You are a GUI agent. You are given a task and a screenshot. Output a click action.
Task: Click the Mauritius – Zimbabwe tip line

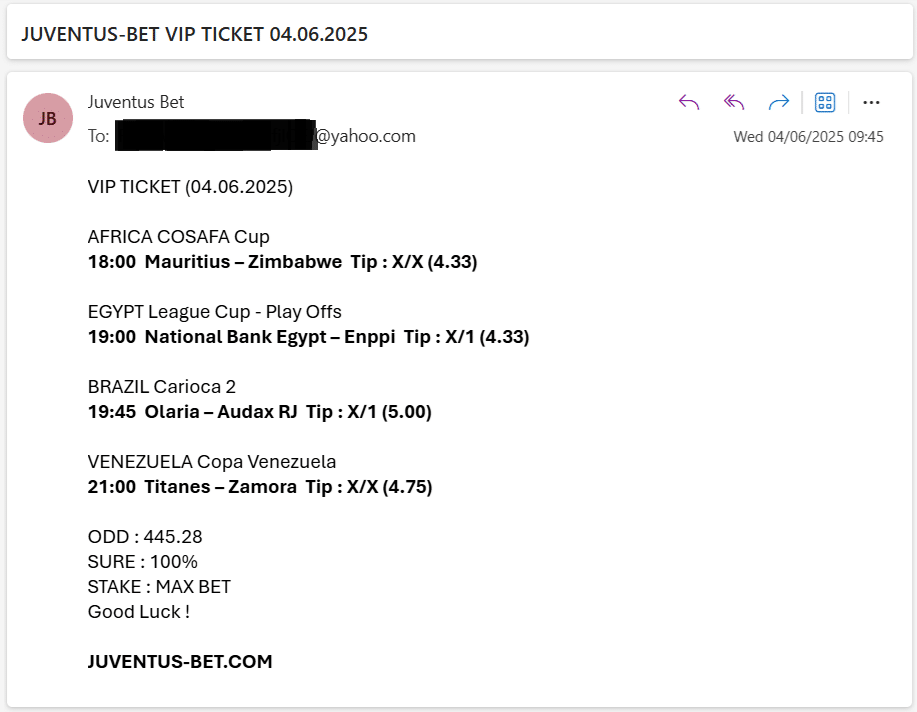(282, 262)
